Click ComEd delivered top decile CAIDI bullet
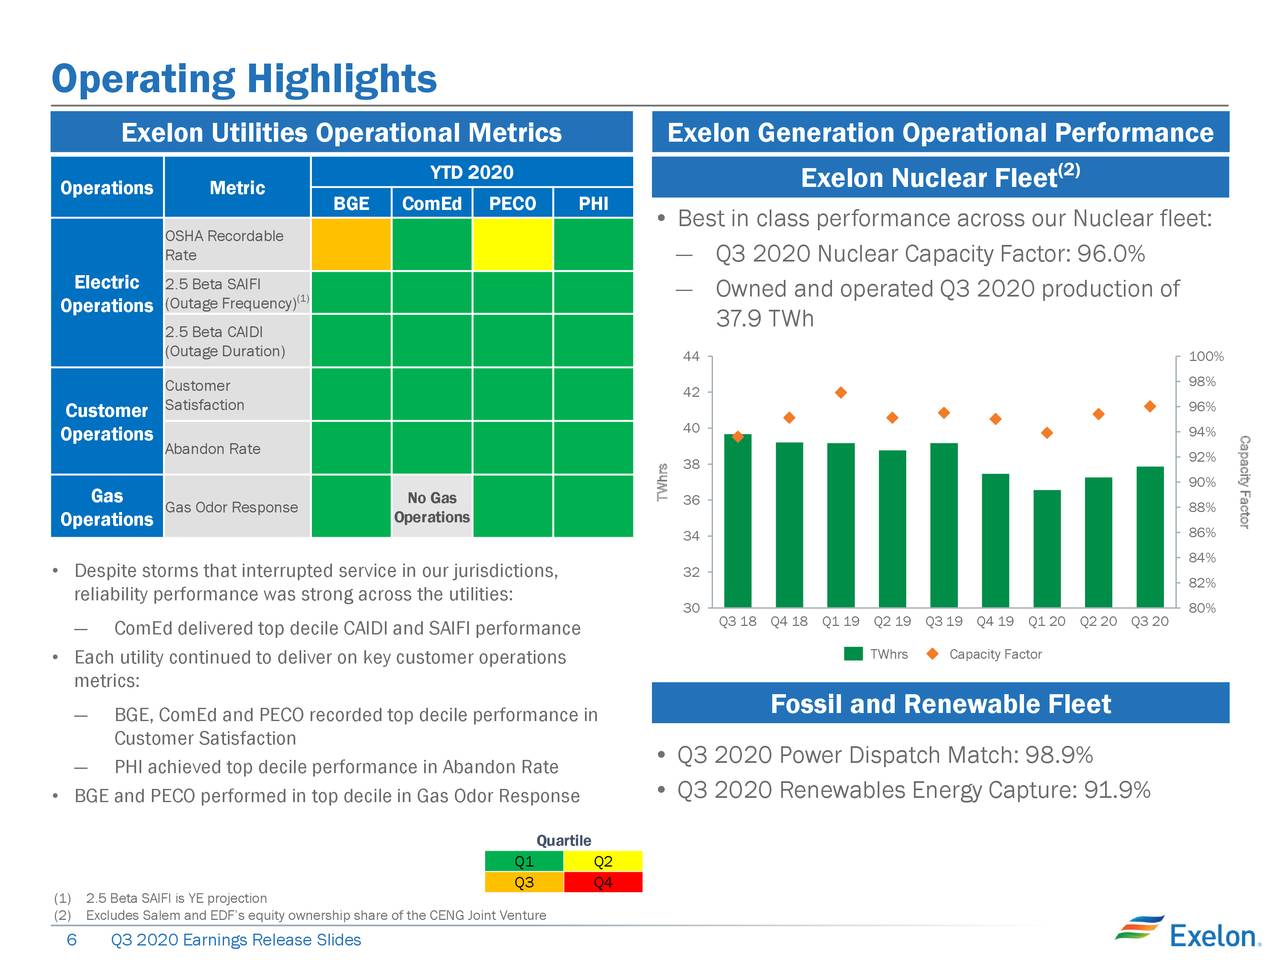The image size is (1280, 960). 347,628
